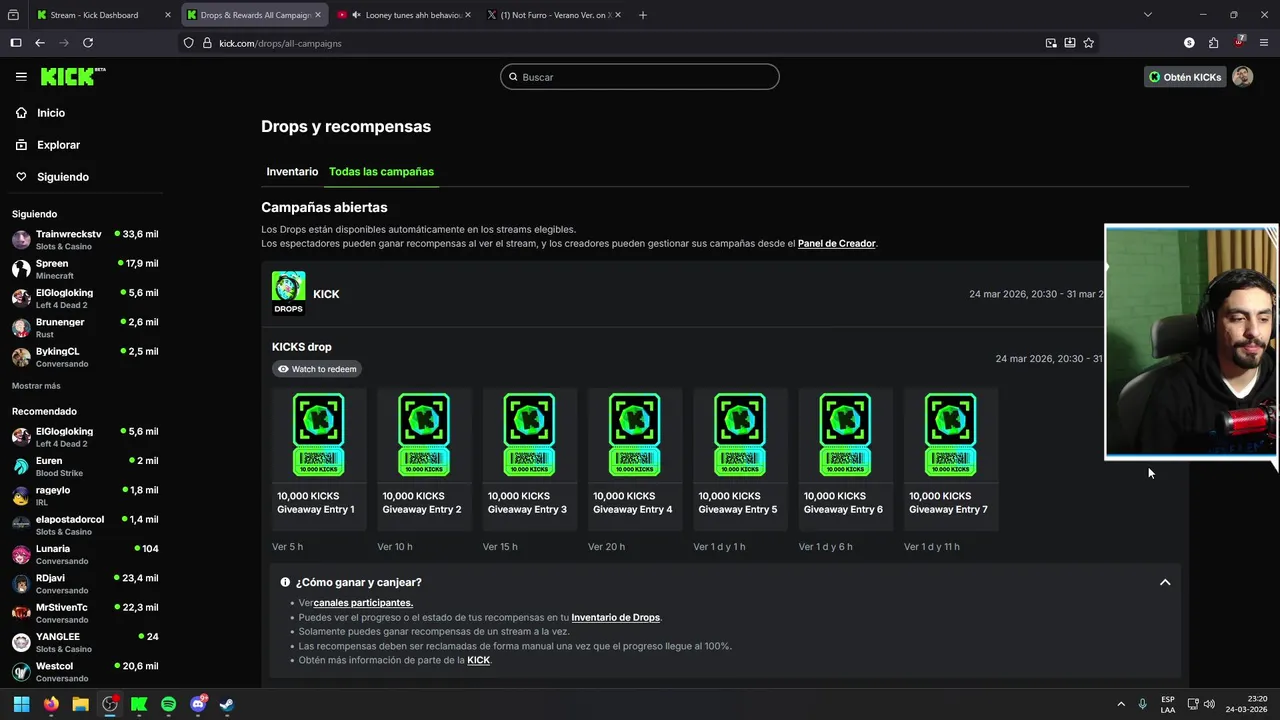Image resolution: width=1280 pixels, height=720 pixels.
Task: Open BykingCL followed channel
Action: coord(85,357)
